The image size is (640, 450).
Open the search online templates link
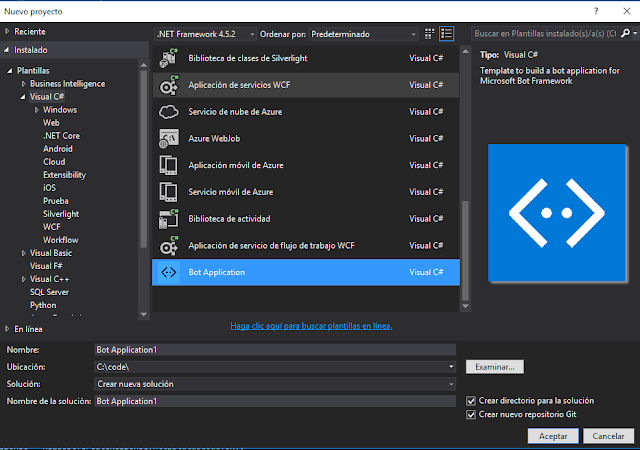(x=311, y=326)
